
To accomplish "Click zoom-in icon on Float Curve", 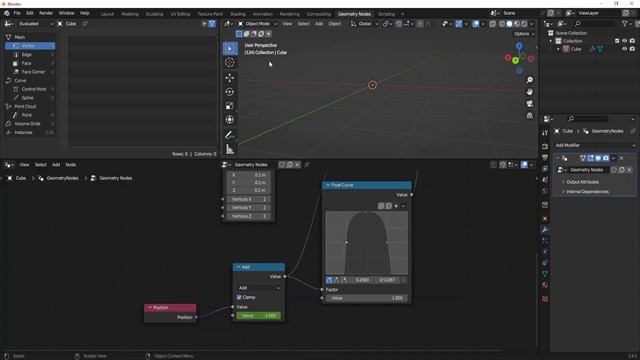I will 381,206.
